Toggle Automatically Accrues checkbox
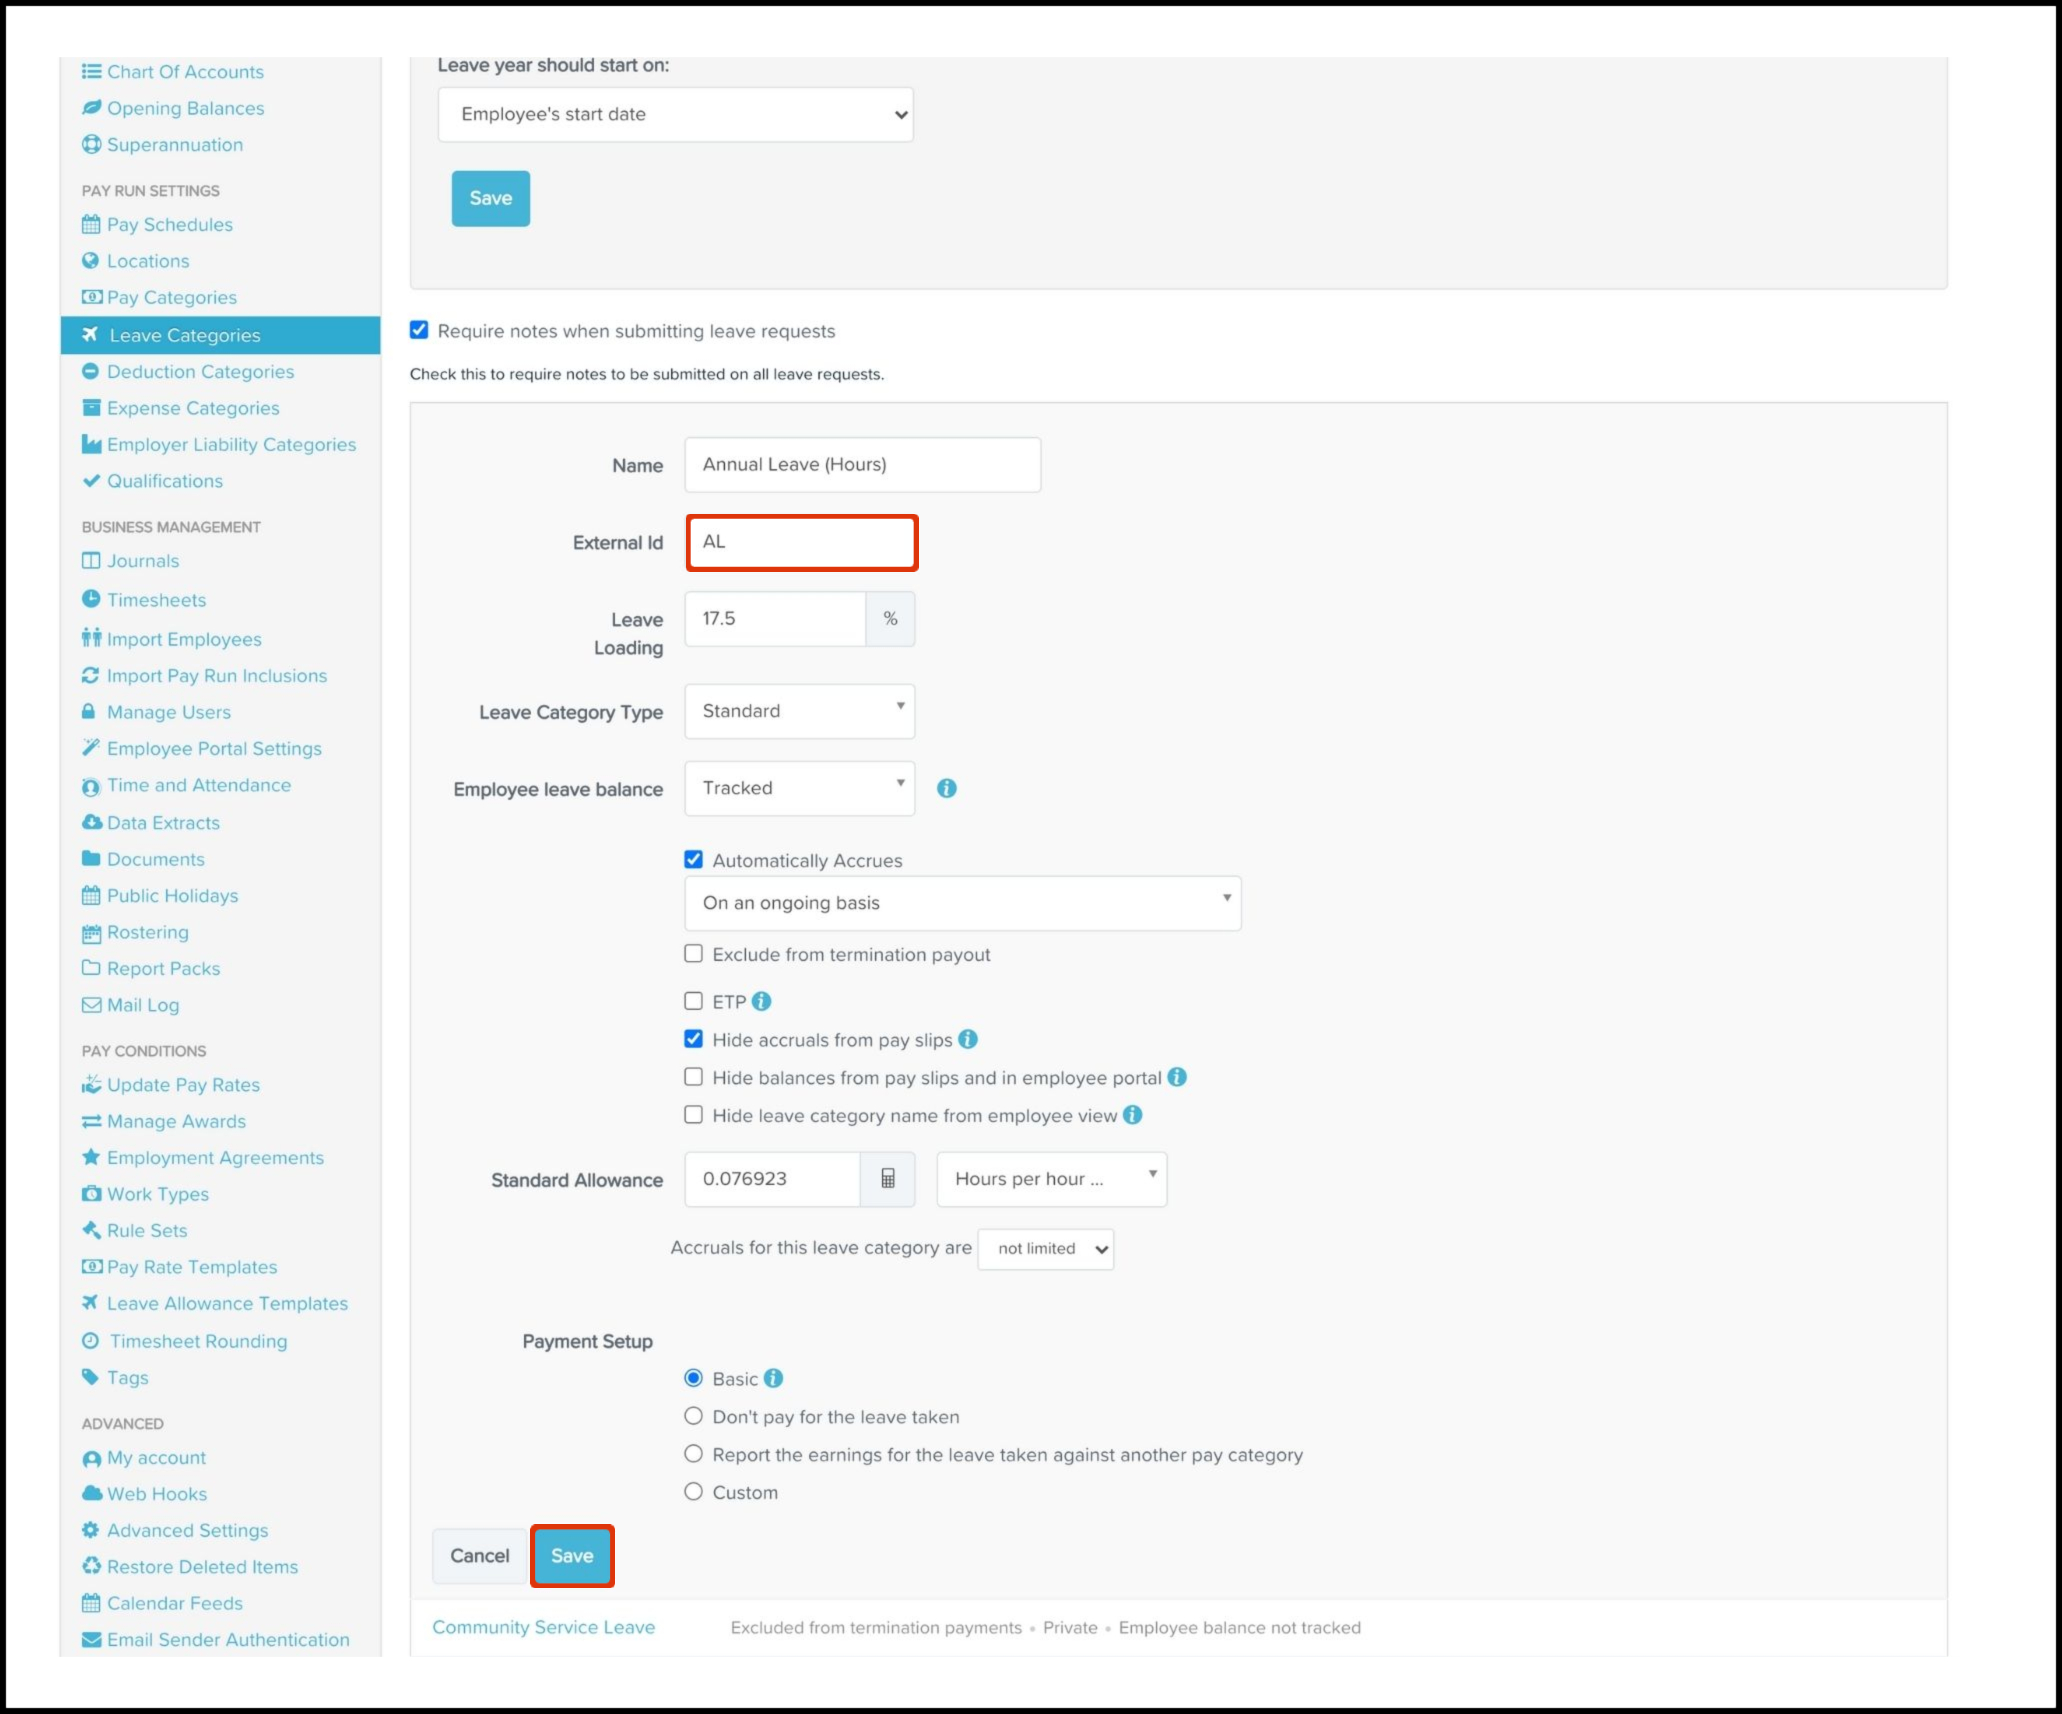 [x=693, y=859]
